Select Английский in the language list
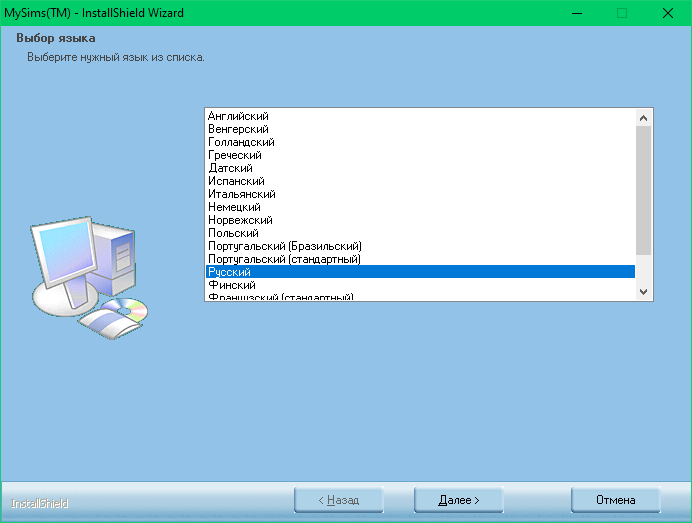Image resolution: width=692 pixels, height=523 pixels. click(420, 116)
